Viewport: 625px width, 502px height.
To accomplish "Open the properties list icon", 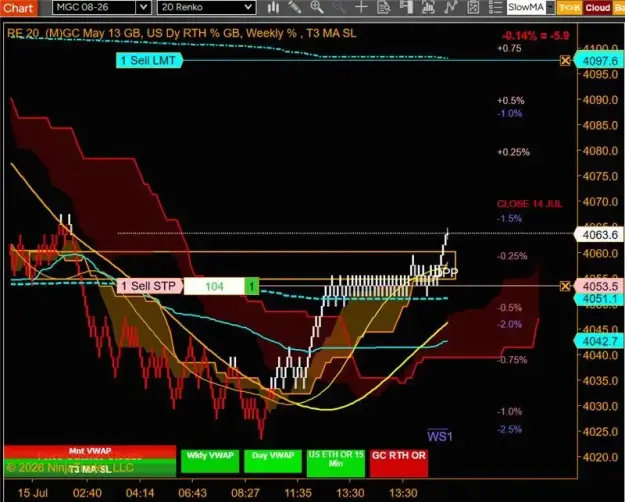I will [495, 7].
